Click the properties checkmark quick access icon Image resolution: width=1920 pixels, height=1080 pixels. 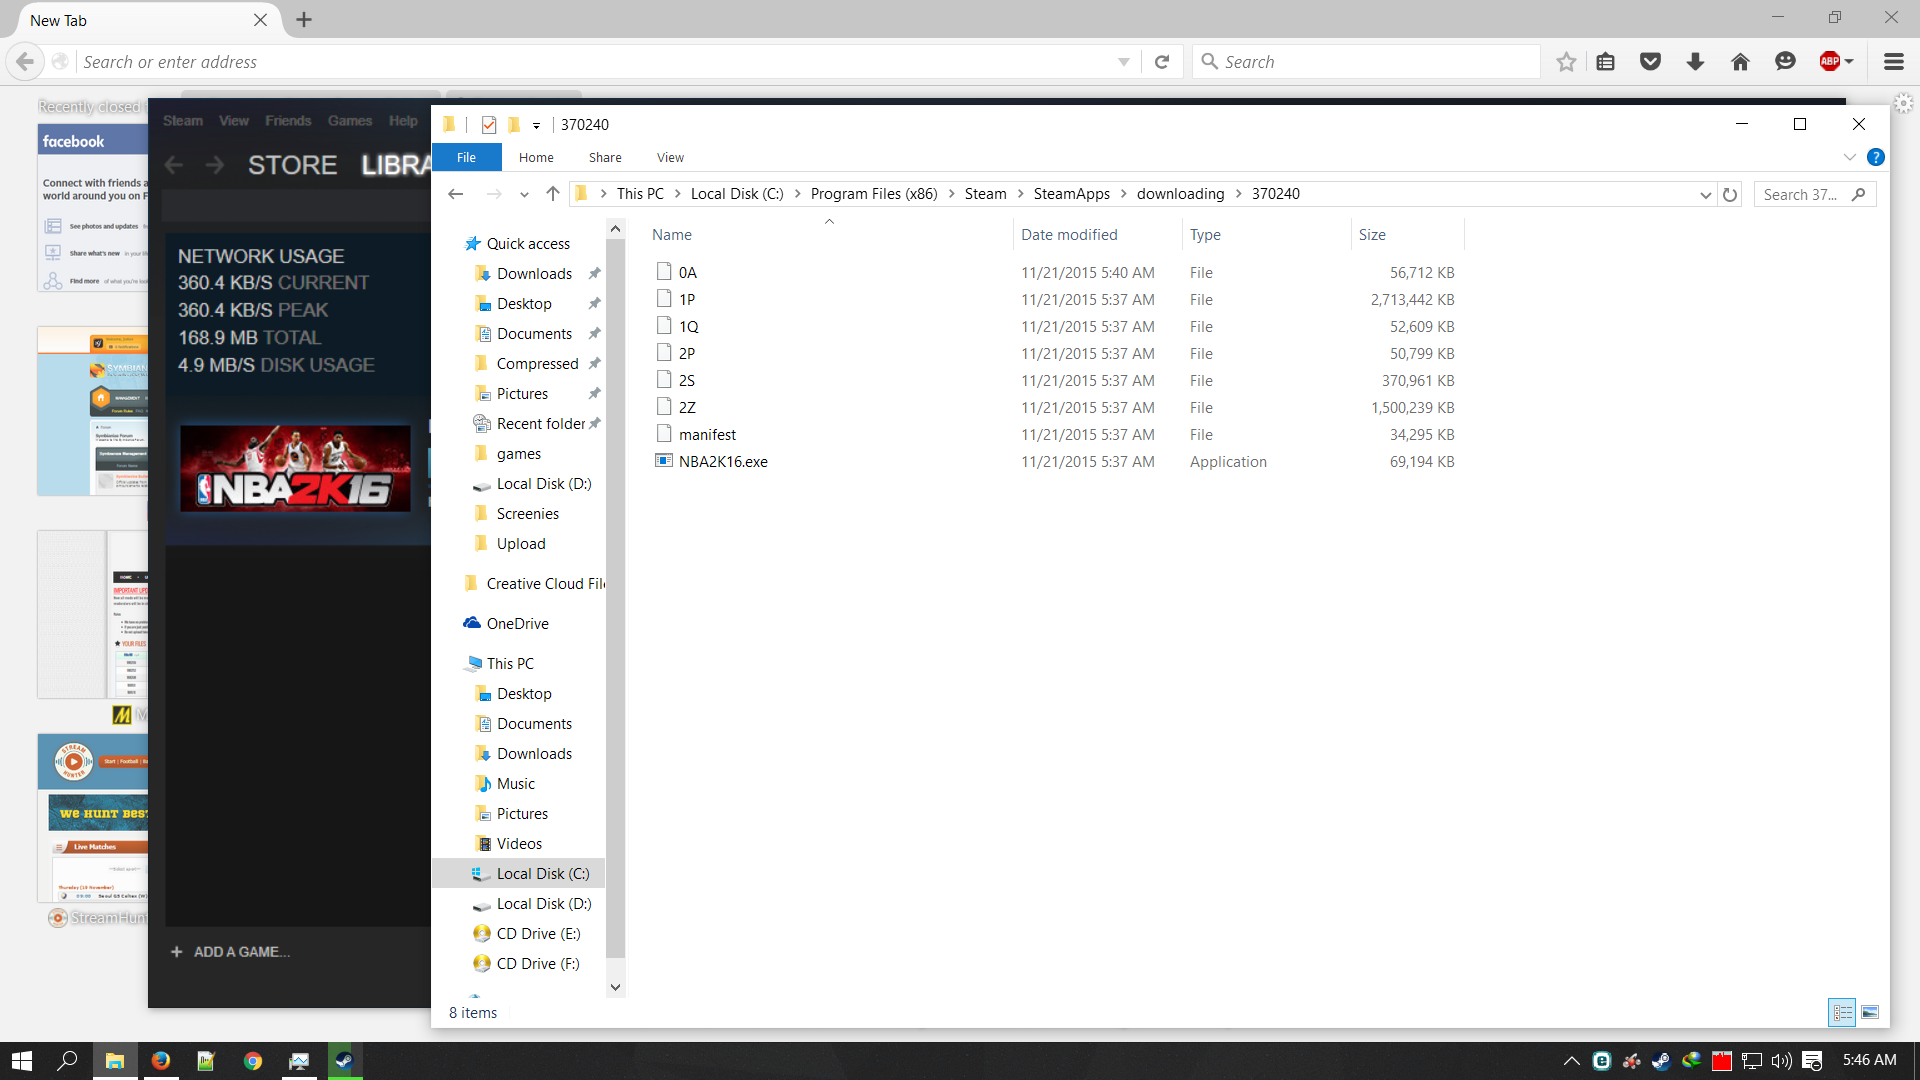click(489, 125)
